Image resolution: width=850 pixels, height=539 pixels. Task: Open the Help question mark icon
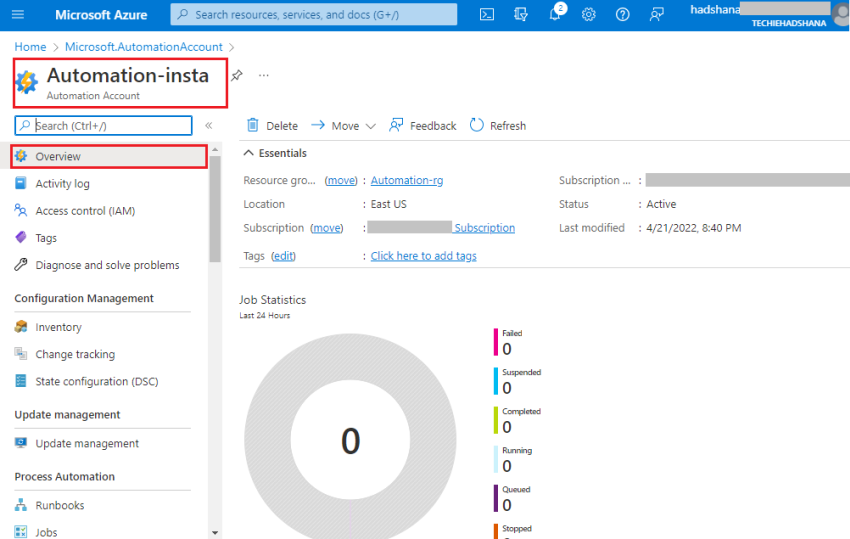point(622,15)
